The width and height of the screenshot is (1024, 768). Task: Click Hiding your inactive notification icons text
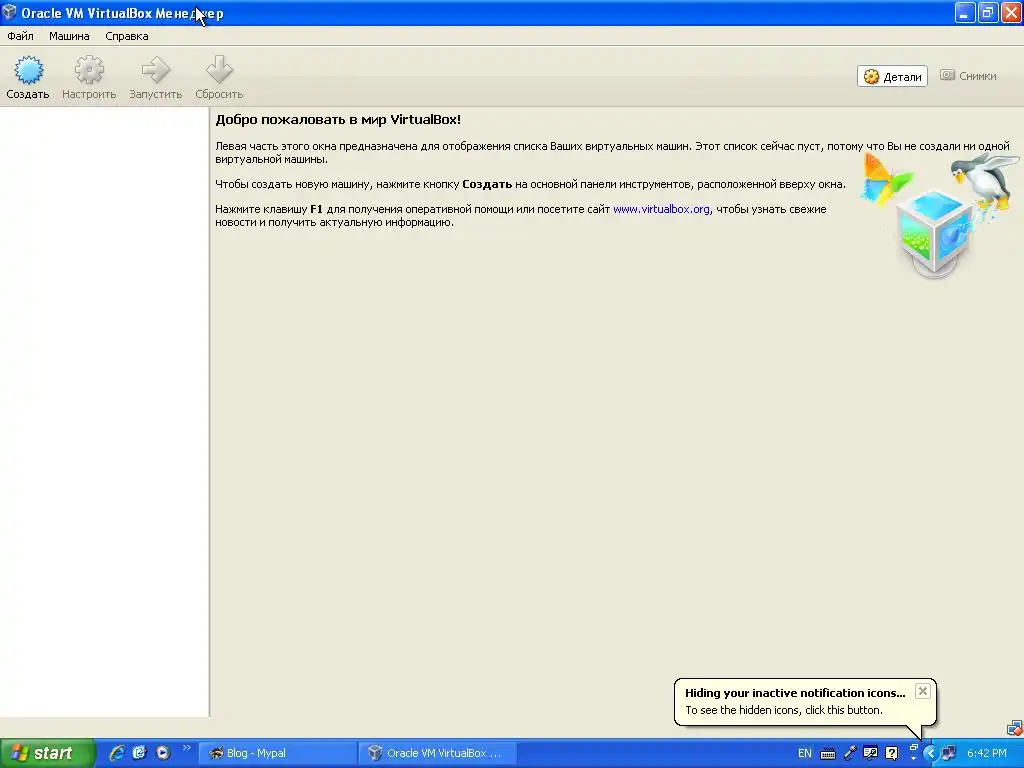click(x=795, y=693)
